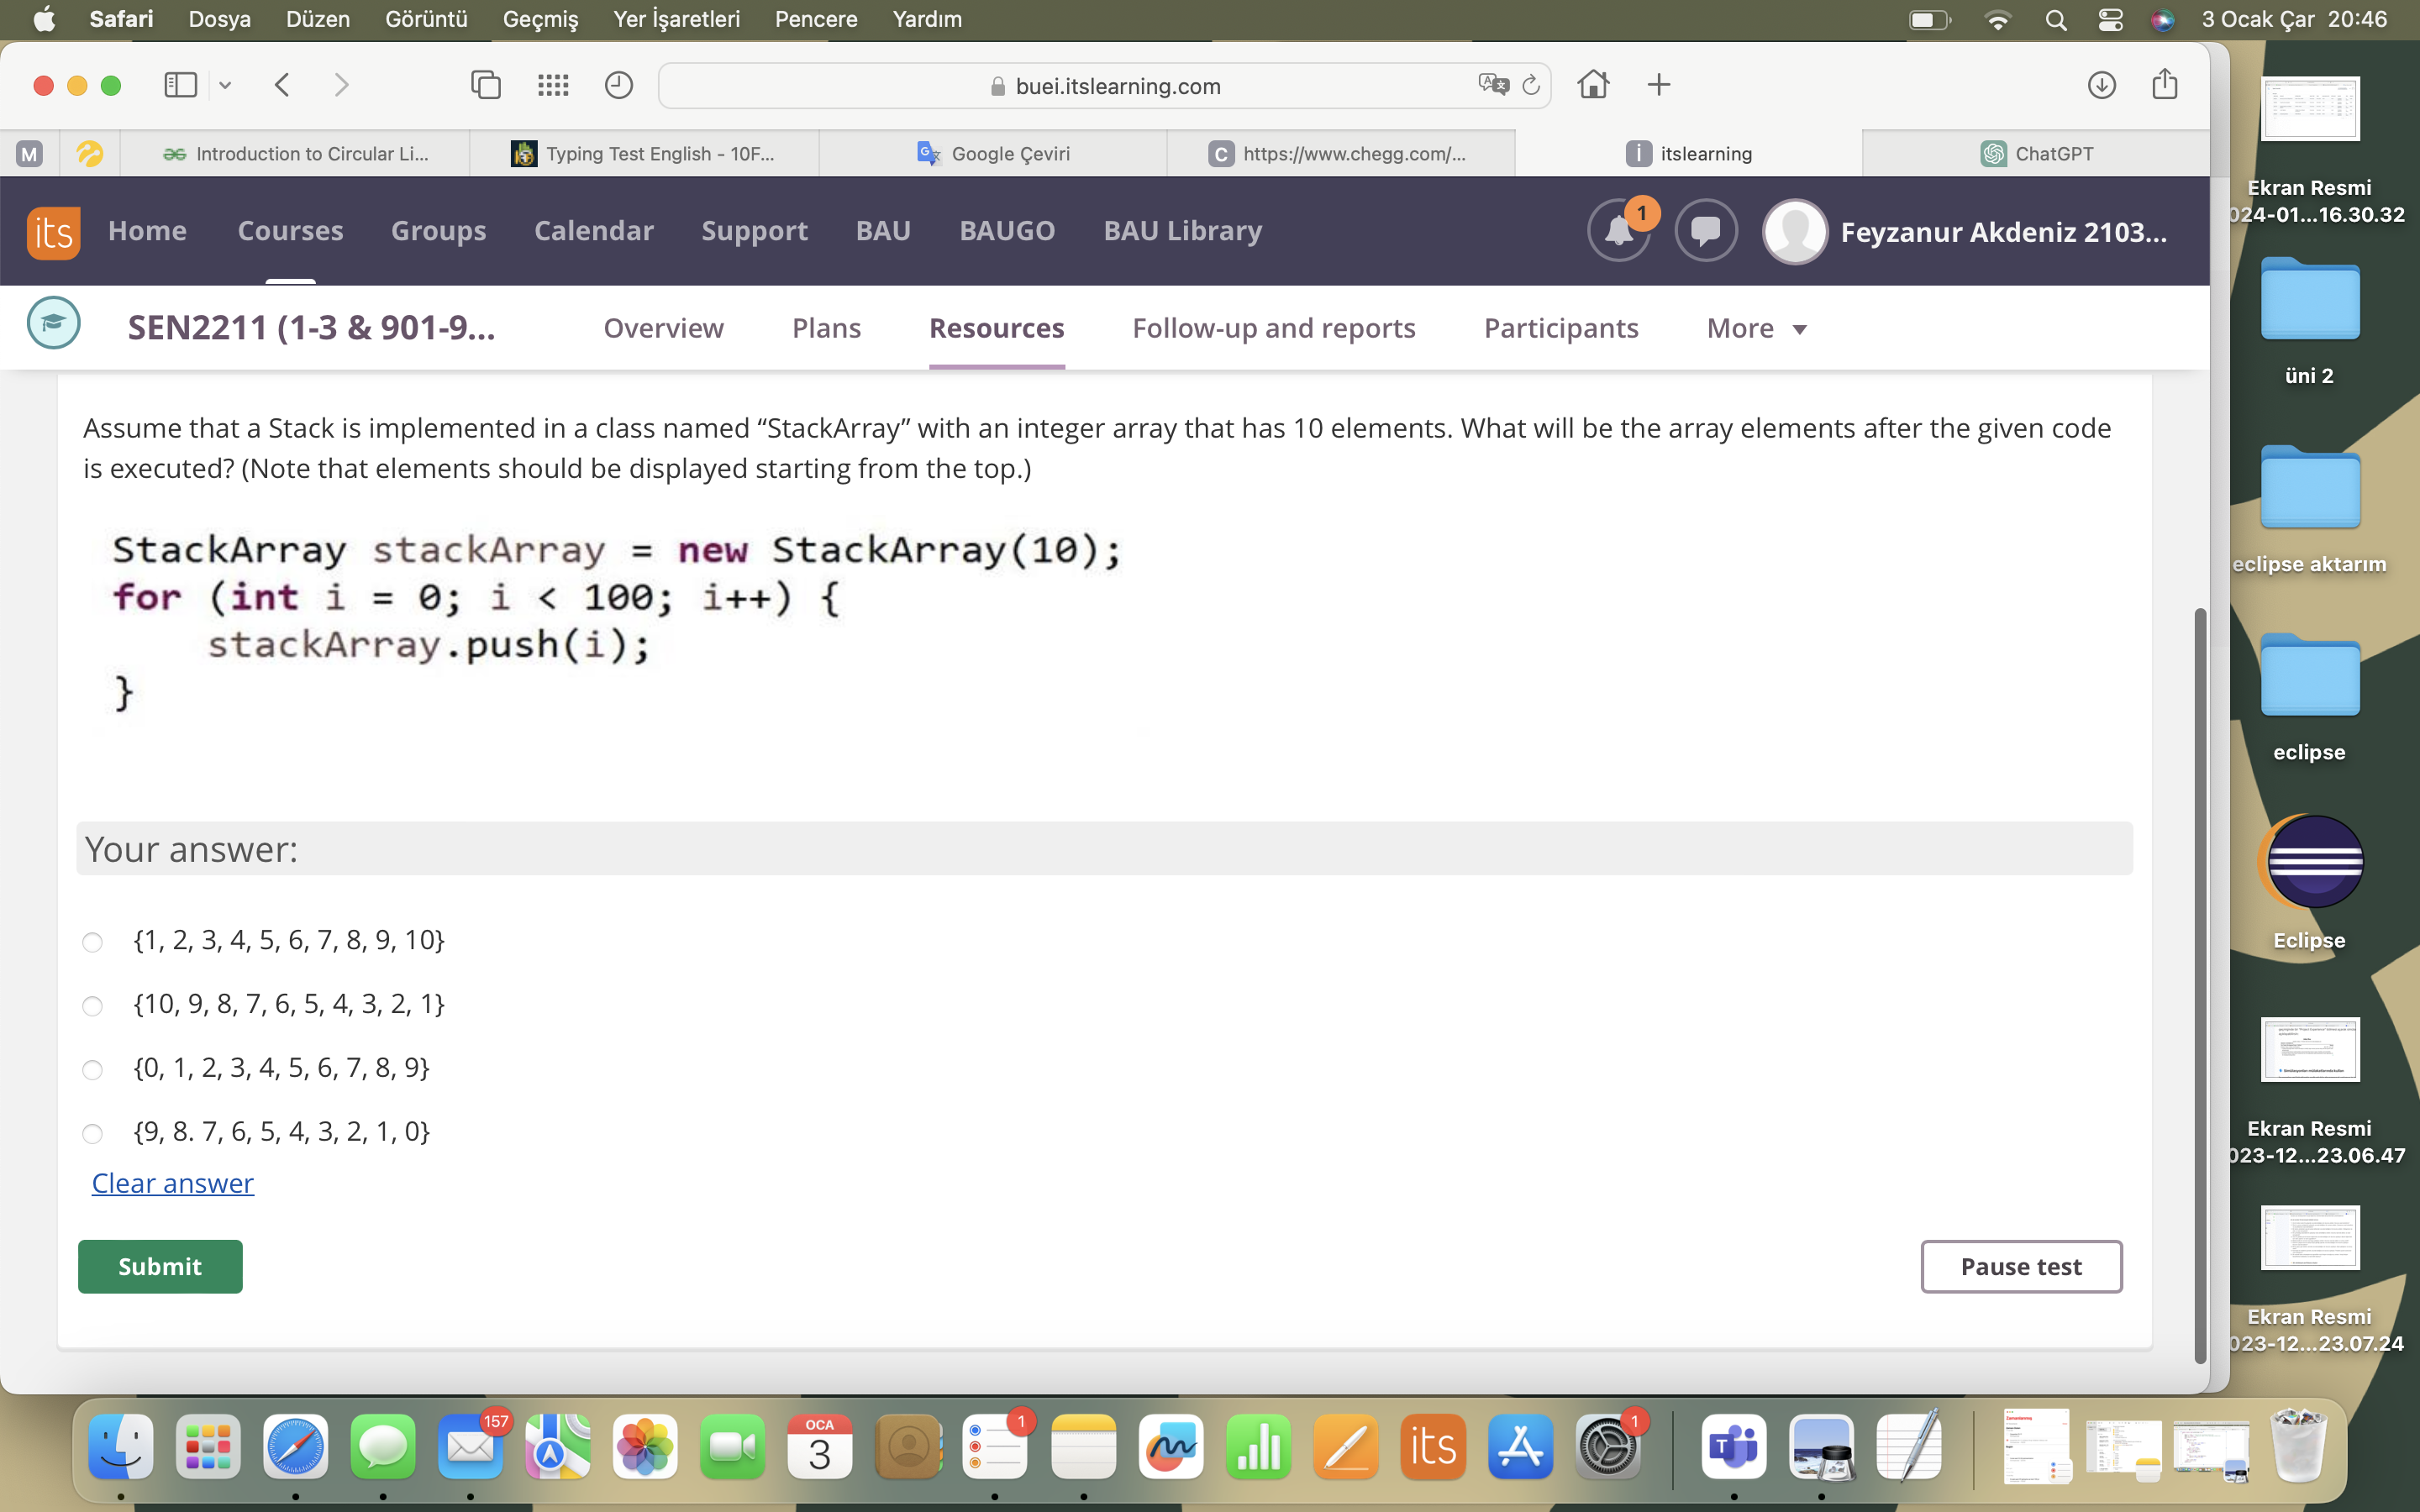
Task: Open the itslearning messages icon
Action: [1705, 230]
